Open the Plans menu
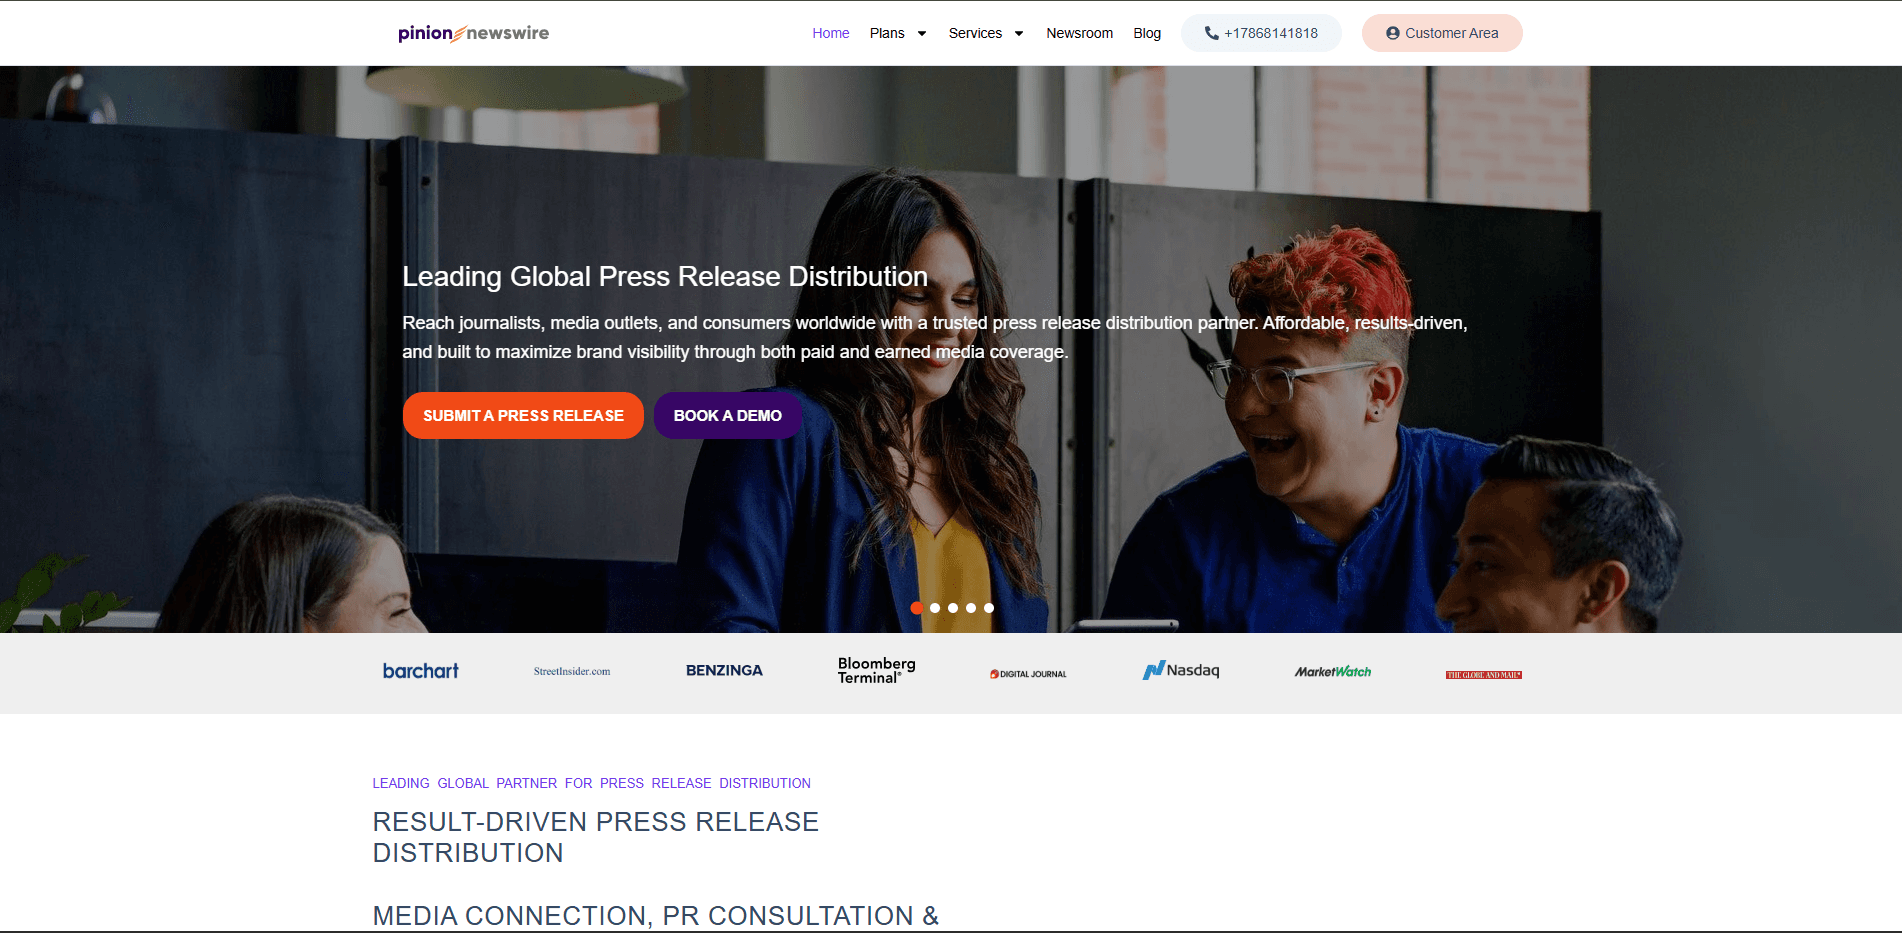 887,33
